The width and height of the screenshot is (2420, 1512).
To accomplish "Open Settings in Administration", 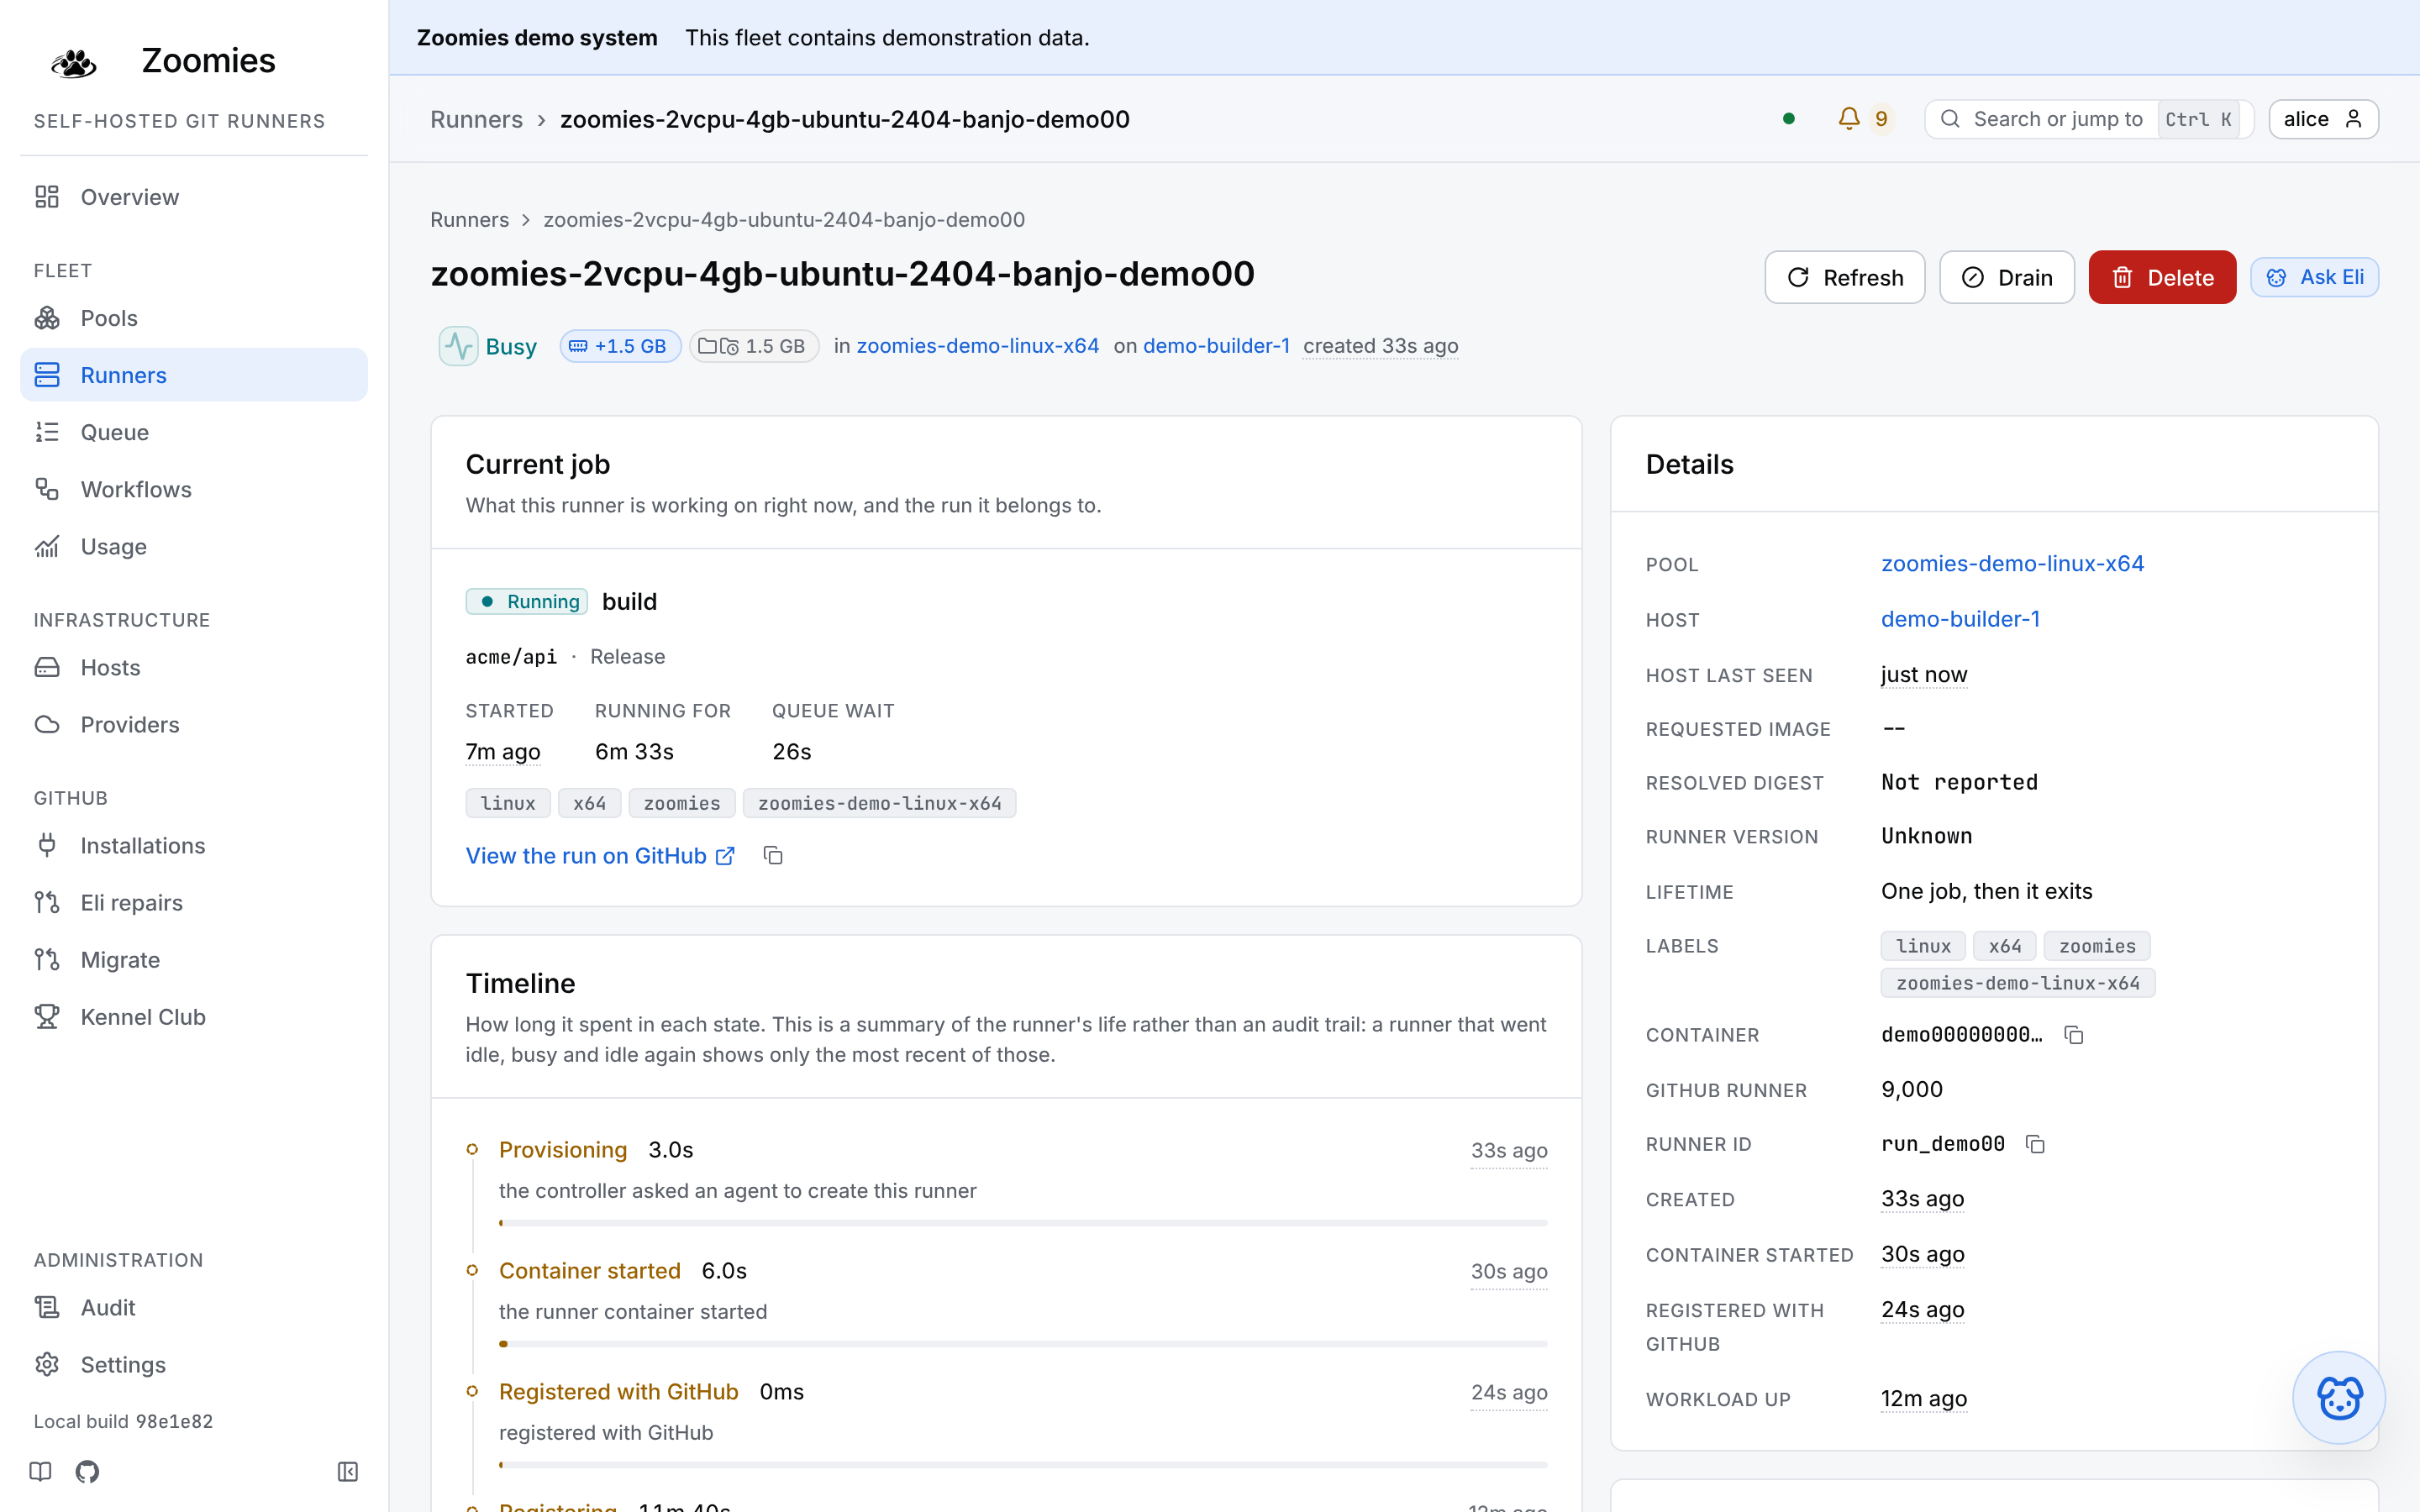I will tap(194, 1364).
